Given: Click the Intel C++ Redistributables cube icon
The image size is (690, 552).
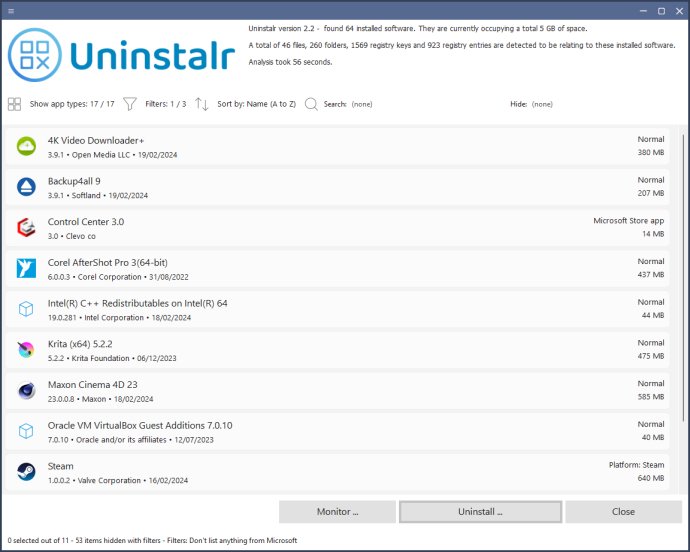Looking at the screenshot, I should tap(26, 309).
